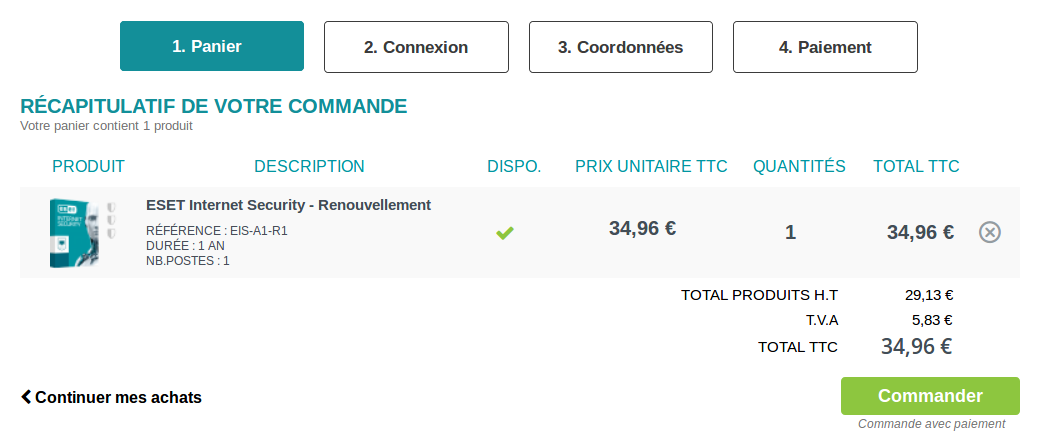Click the unit price 34,96 €
The height and width of the screenshot is (440, 1042).
[x=642, y=228]
